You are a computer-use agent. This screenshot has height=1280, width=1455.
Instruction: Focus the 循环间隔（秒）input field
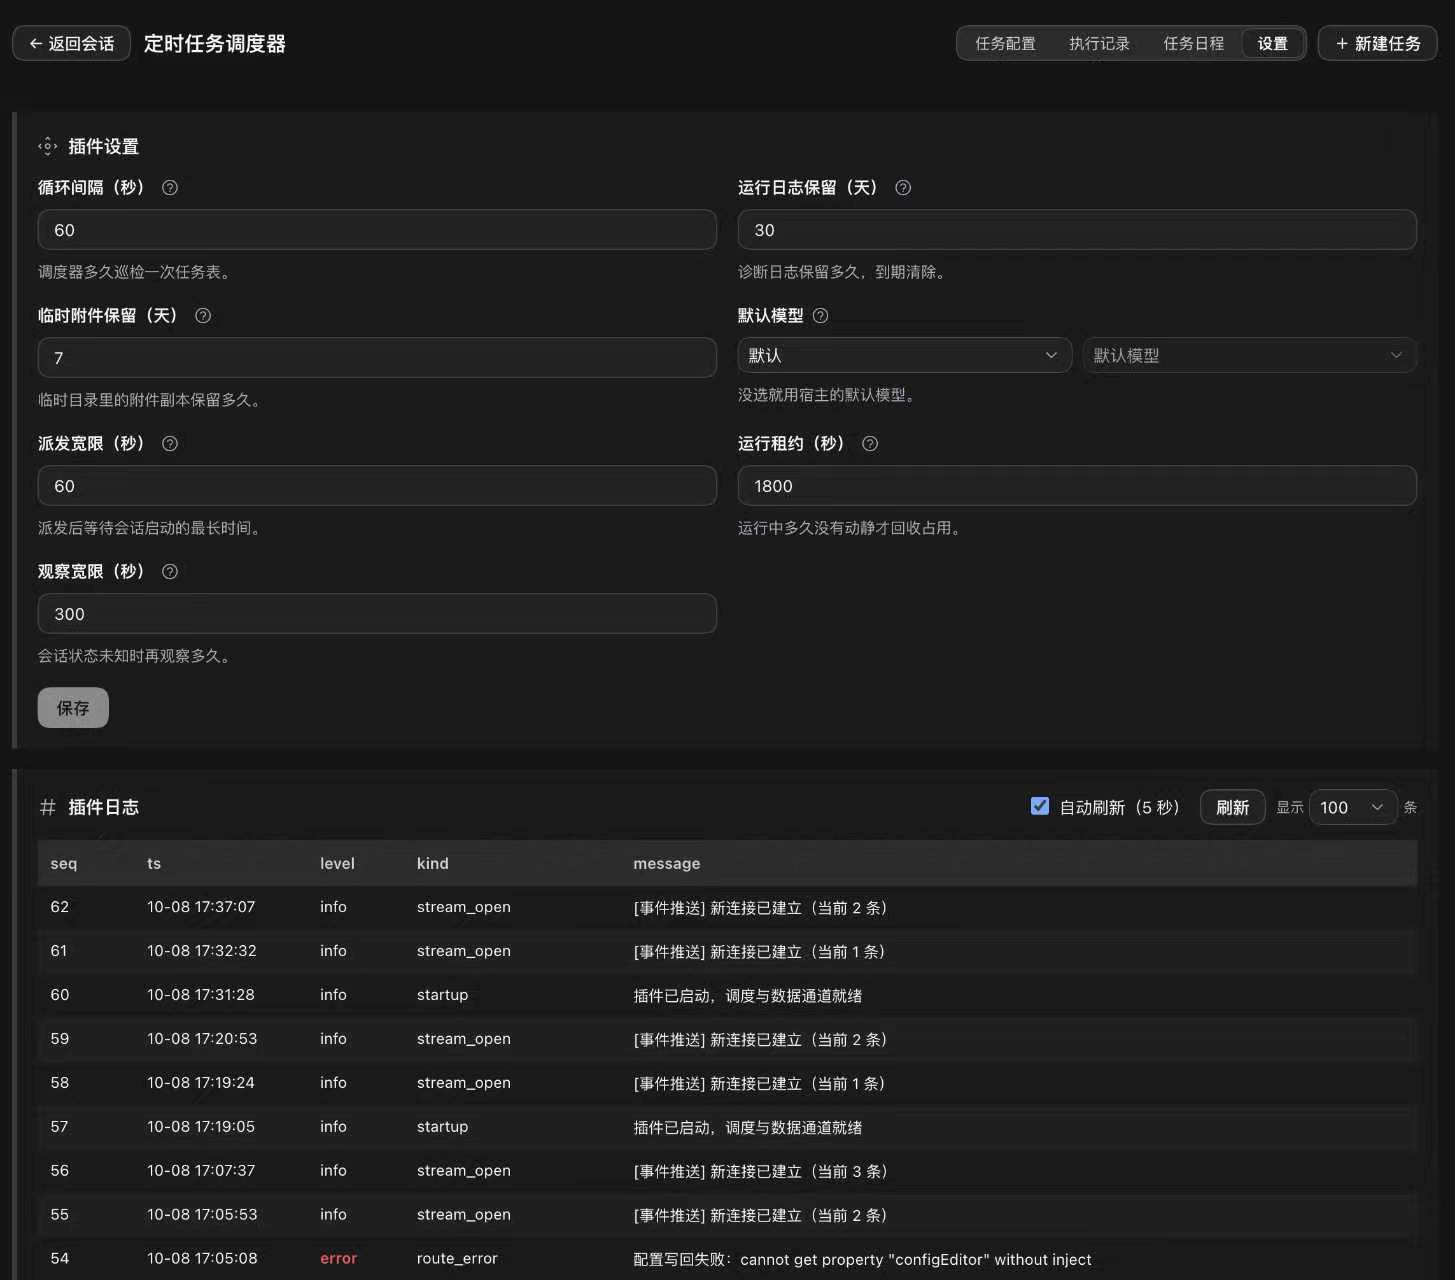click(x=377, y=230)
